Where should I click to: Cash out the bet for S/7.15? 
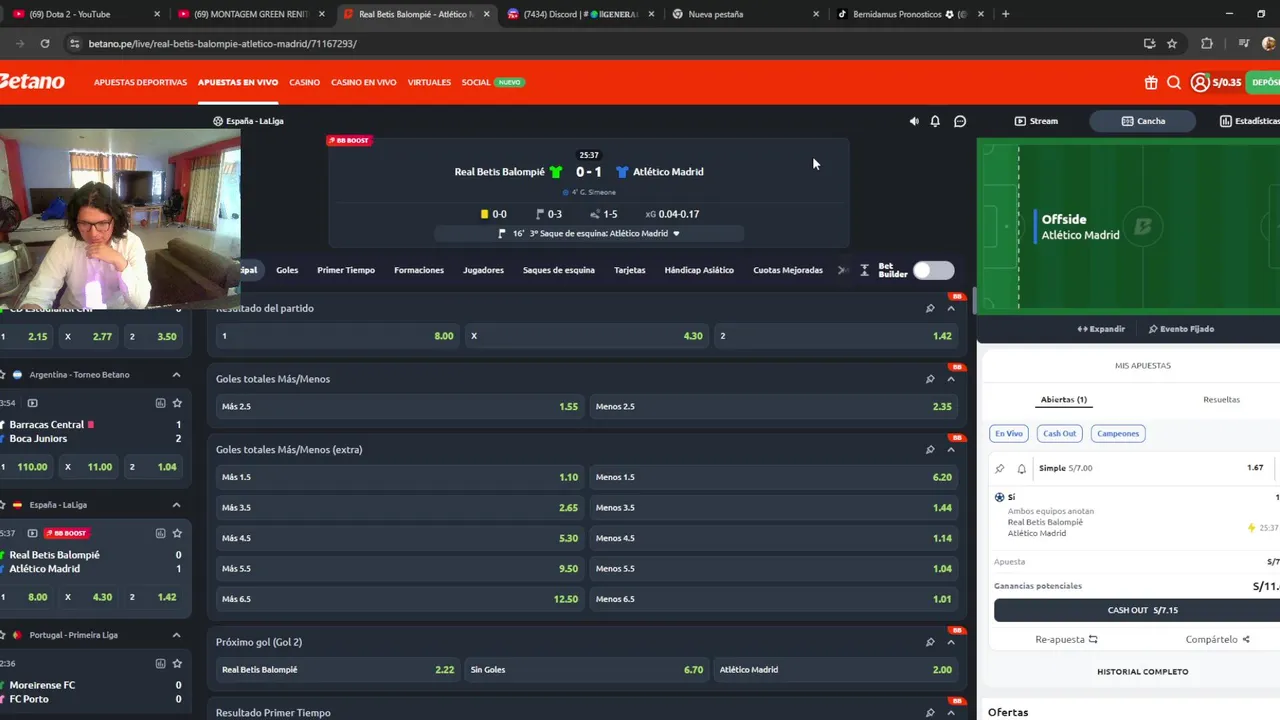[1142, 610]
